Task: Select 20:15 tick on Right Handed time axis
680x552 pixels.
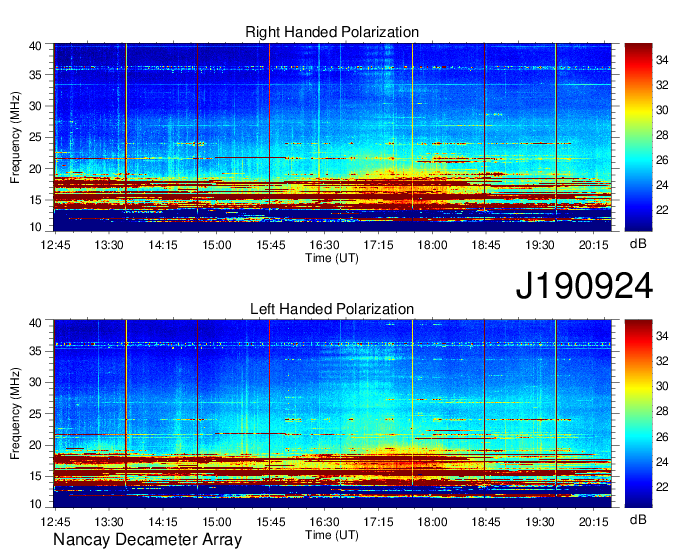Action: pos(594,245)
